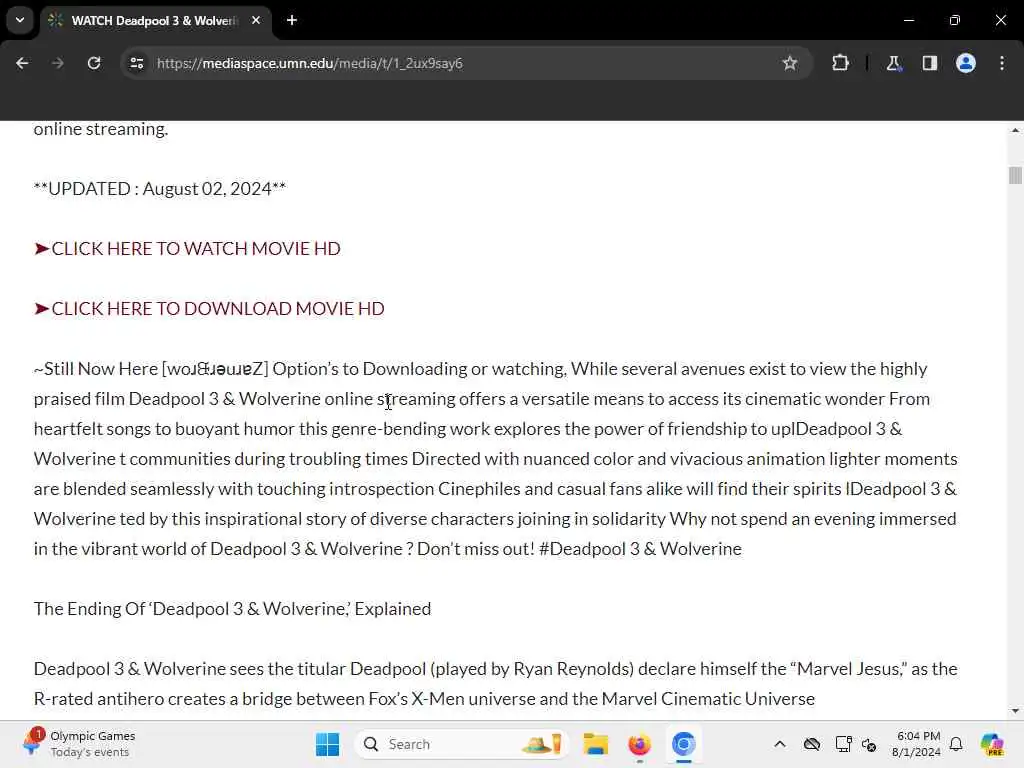Viewport: 1024px width, 768px height.
Task: Click 'R-rated antihero creates a bridge' line
Action: [424, 699]
